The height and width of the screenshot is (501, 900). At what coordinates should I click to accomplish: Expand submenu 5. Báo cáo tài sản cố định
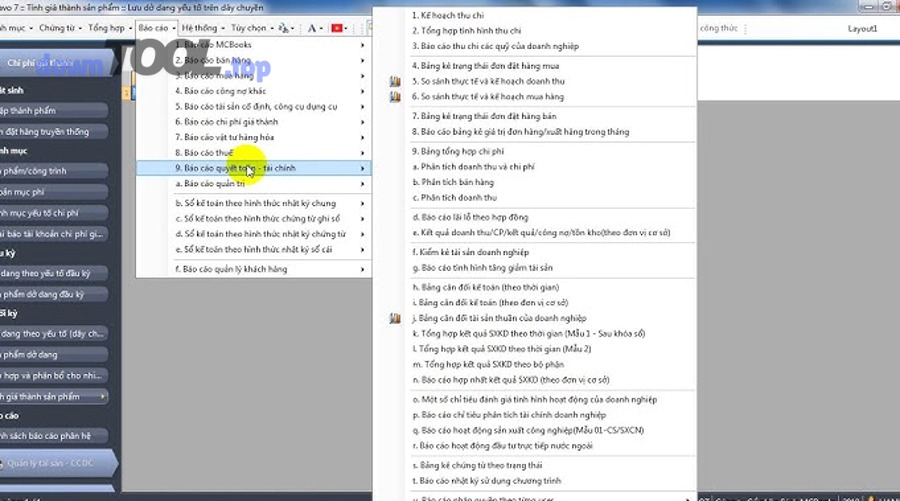[x=254, y=107]
